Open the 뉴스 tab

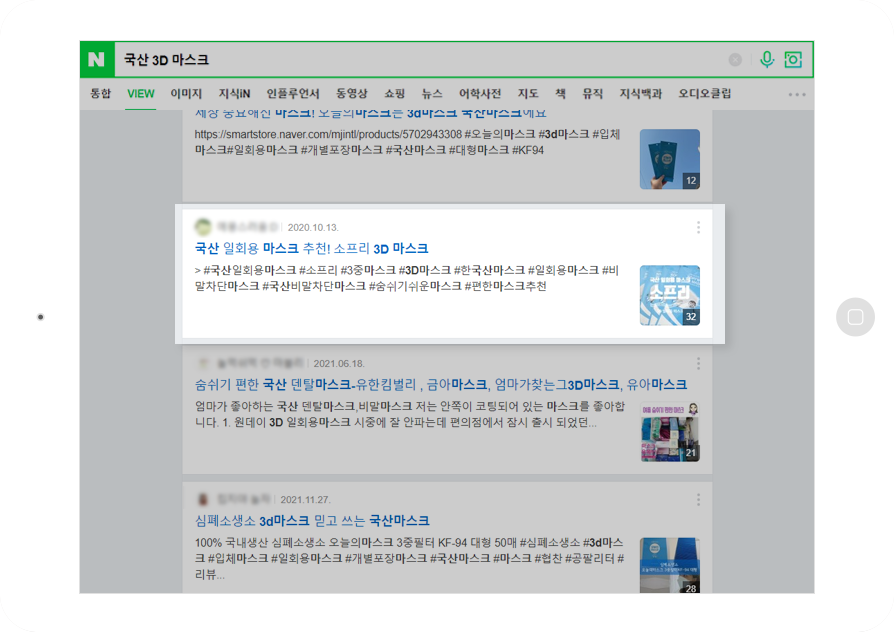[432, 94]
